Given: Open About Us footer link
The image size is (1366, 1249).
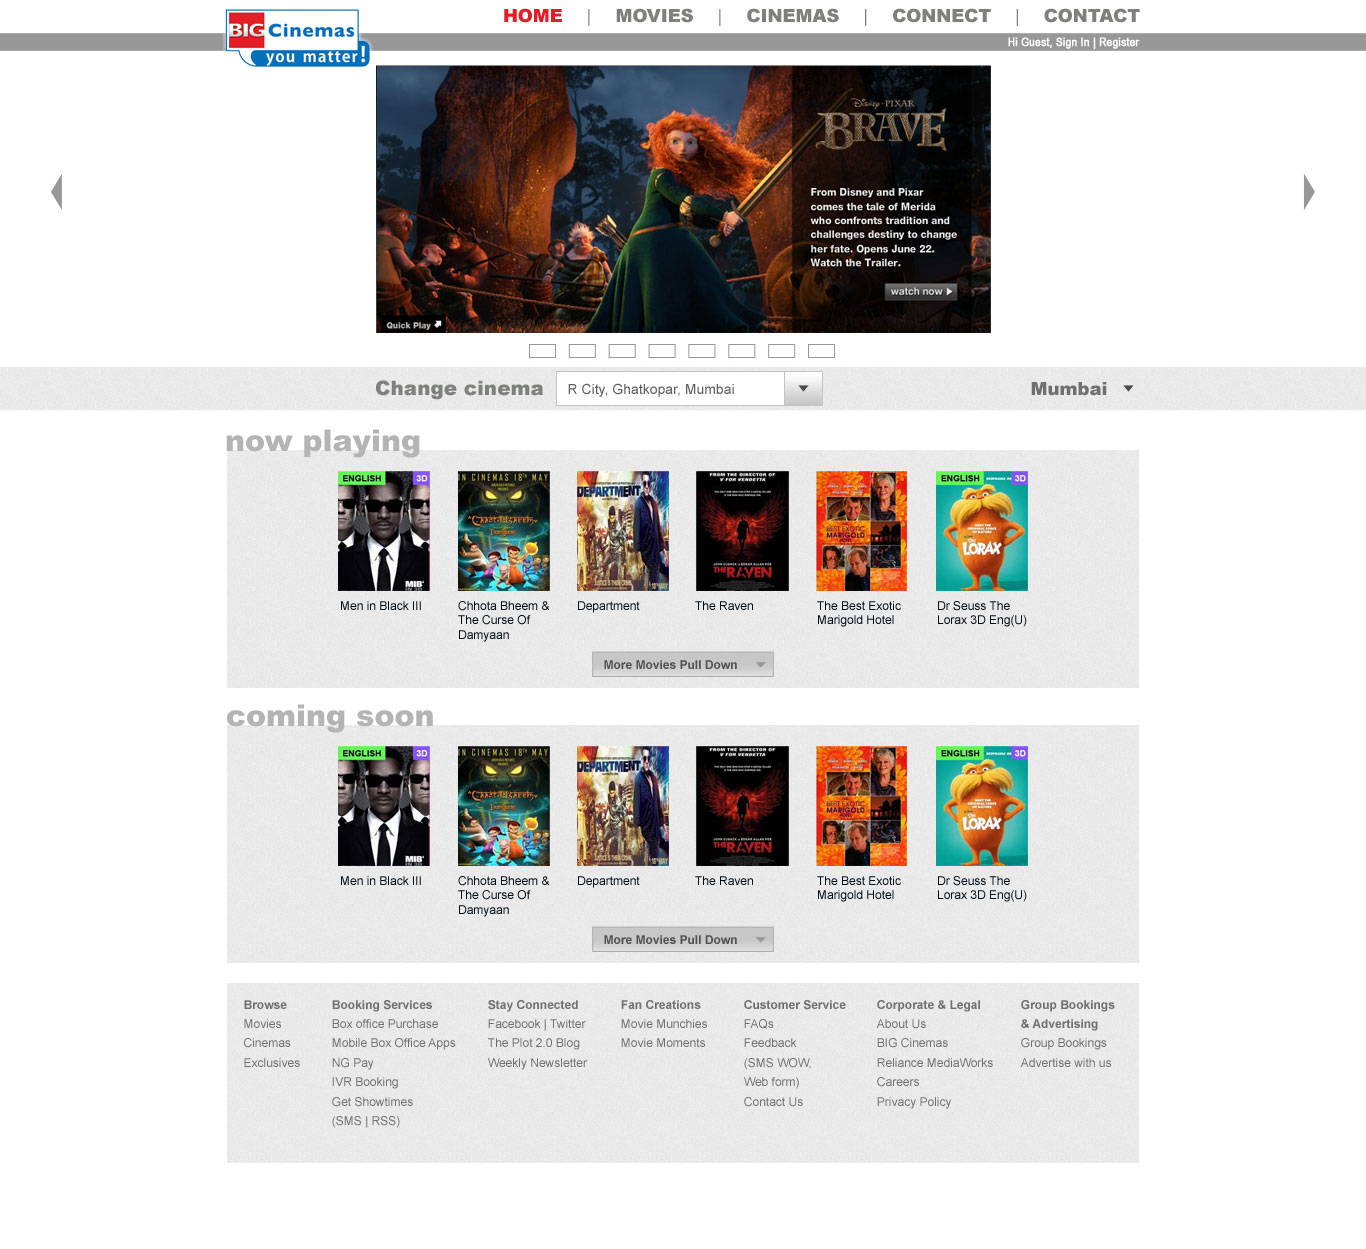Looking at the screenshot, I should point(901,1024).
